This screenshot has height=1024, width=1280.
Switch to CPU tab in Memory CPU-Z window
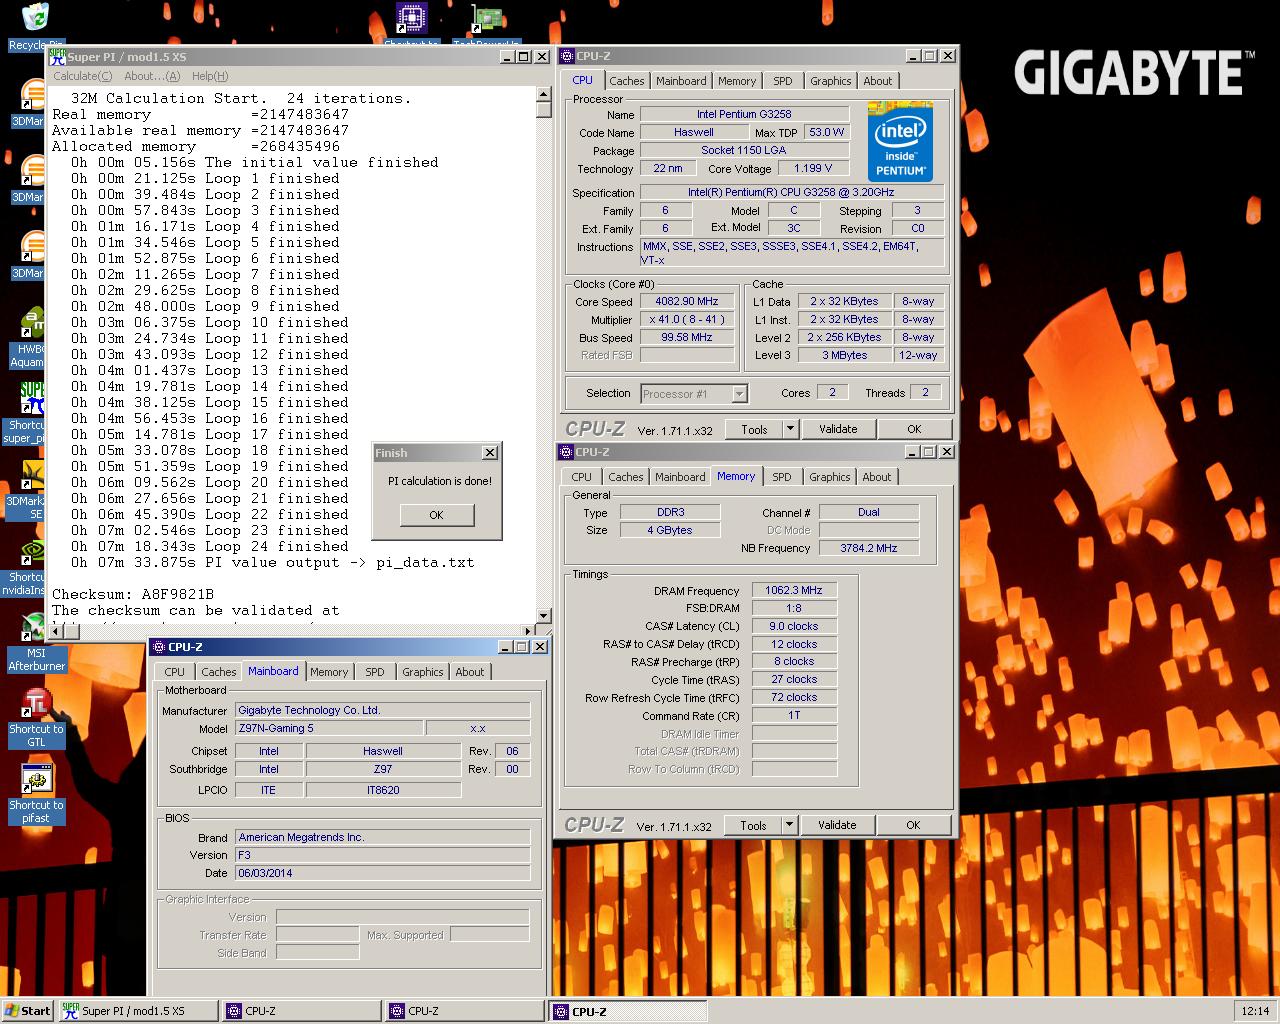(x=582, y=477)
